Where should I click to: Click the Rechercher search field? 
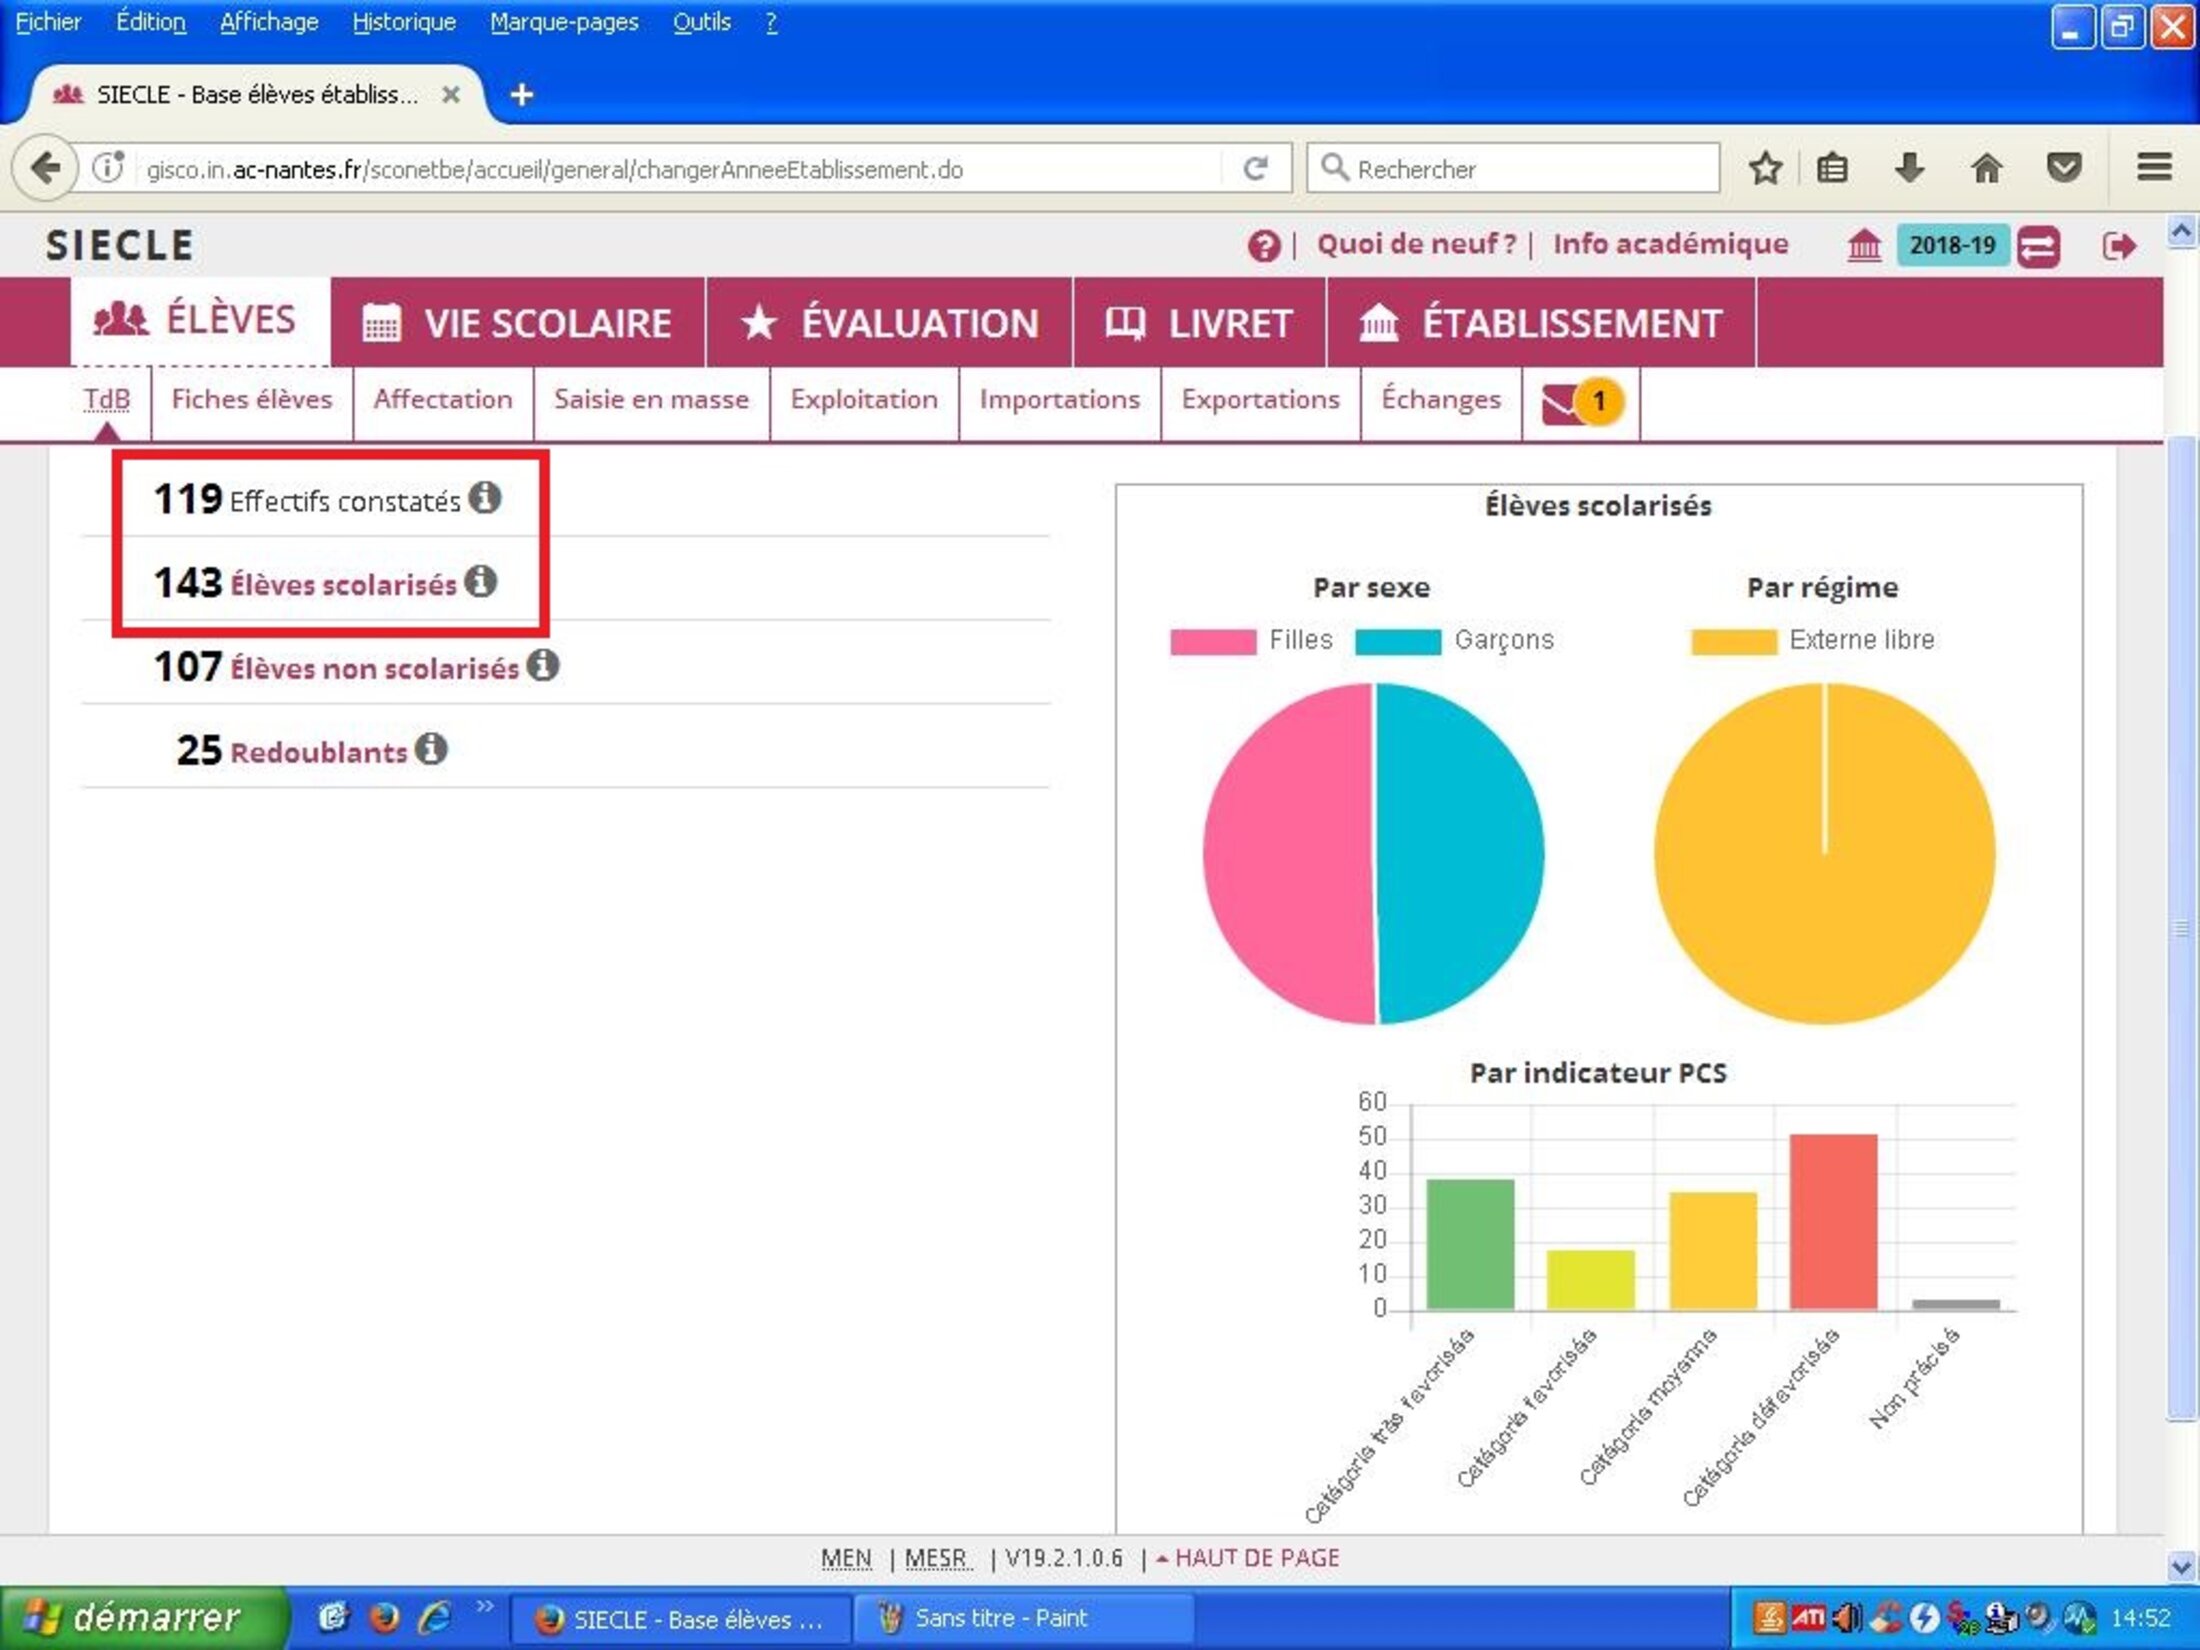coord(1513,168)
